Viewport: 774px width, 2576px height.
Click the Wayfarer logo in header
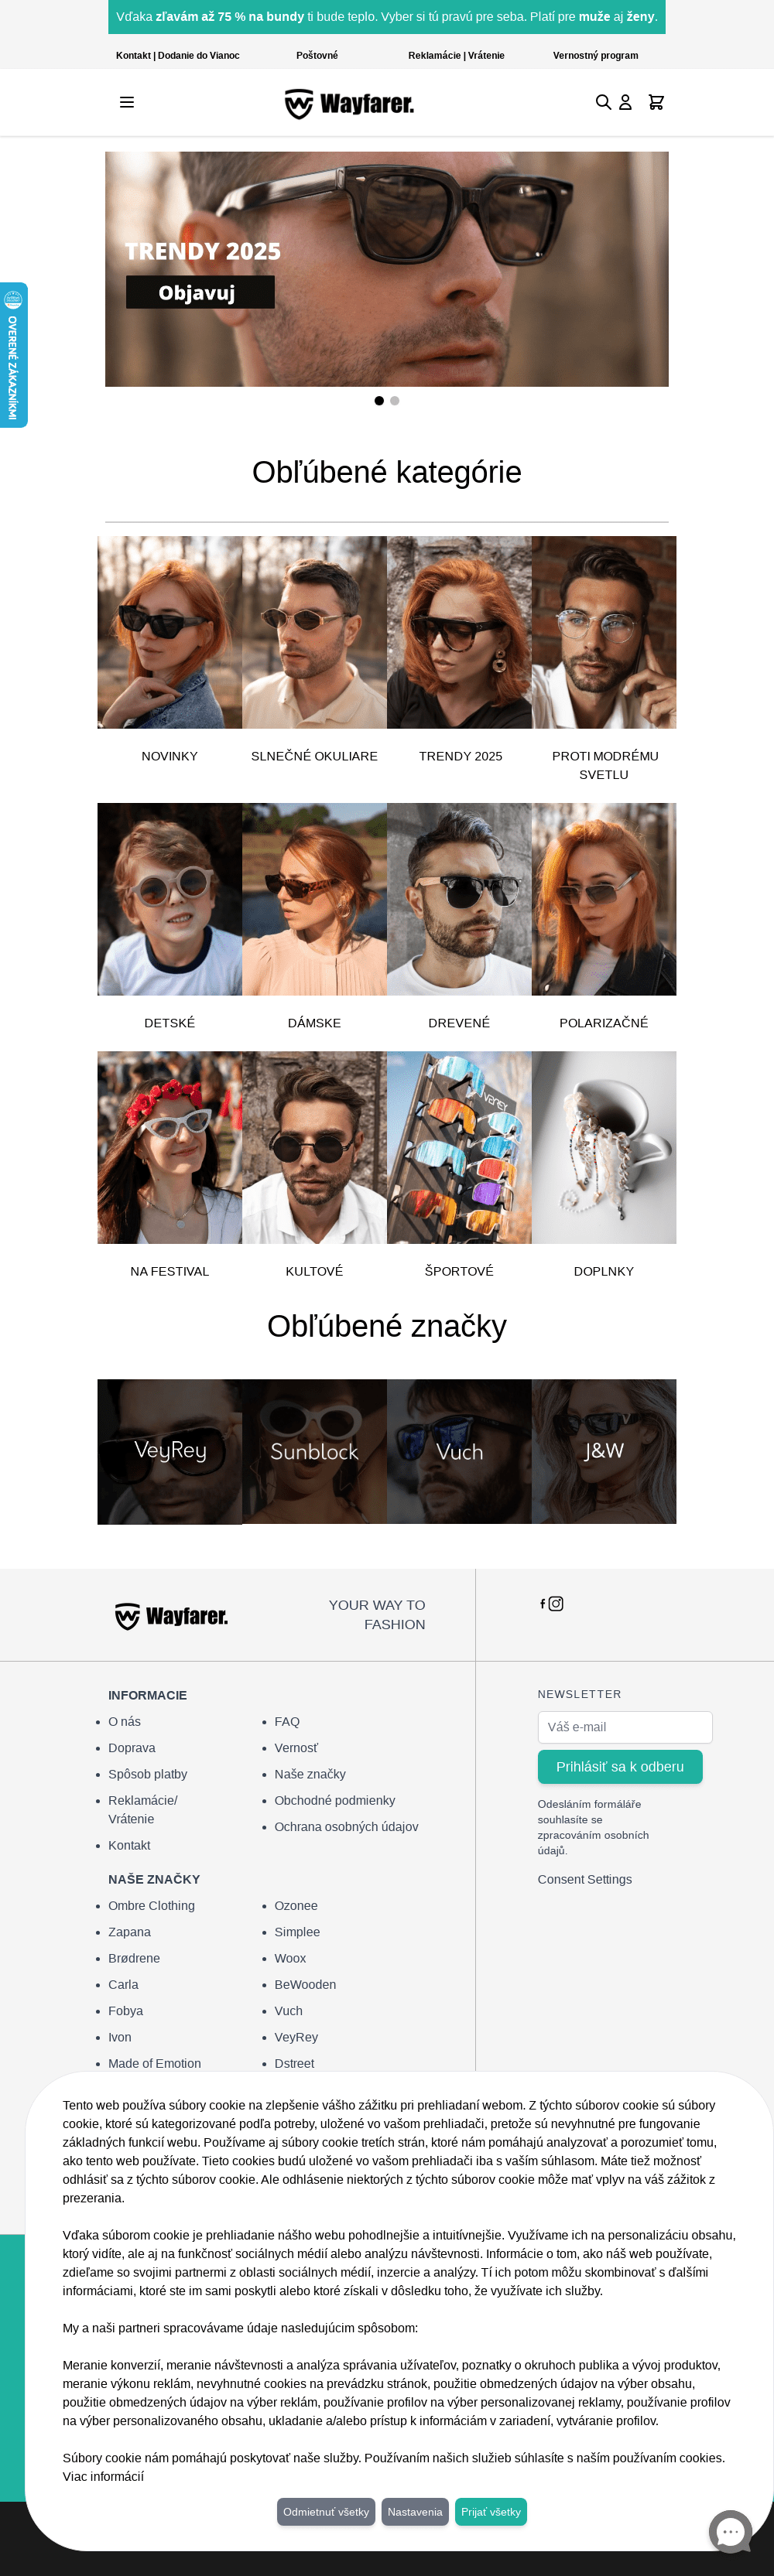click(x=349, y=103)
